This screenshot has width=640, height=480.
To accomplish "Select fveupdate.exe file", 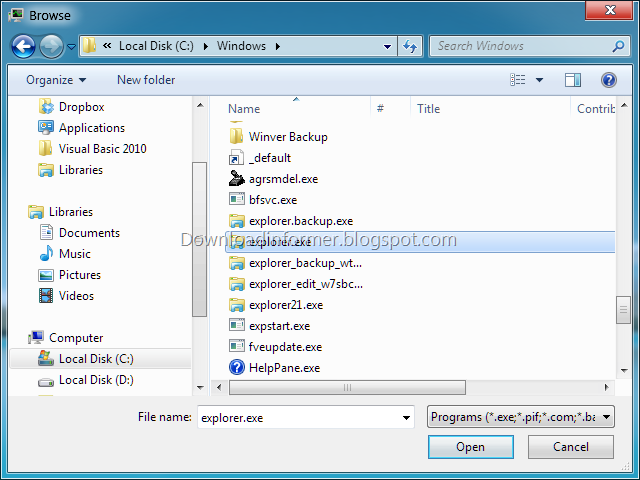I will [276, 347].
